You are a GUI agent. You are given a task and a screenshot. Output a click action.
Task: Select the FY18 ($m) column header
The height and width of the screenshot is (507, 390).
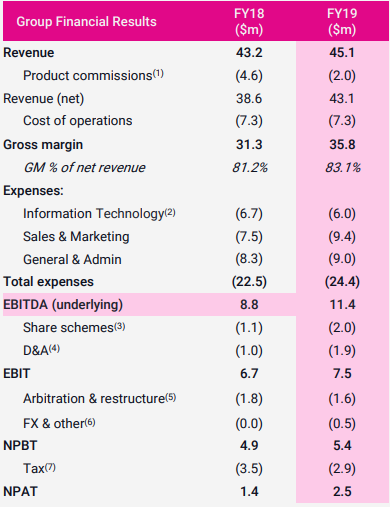(x=249, y=22)
